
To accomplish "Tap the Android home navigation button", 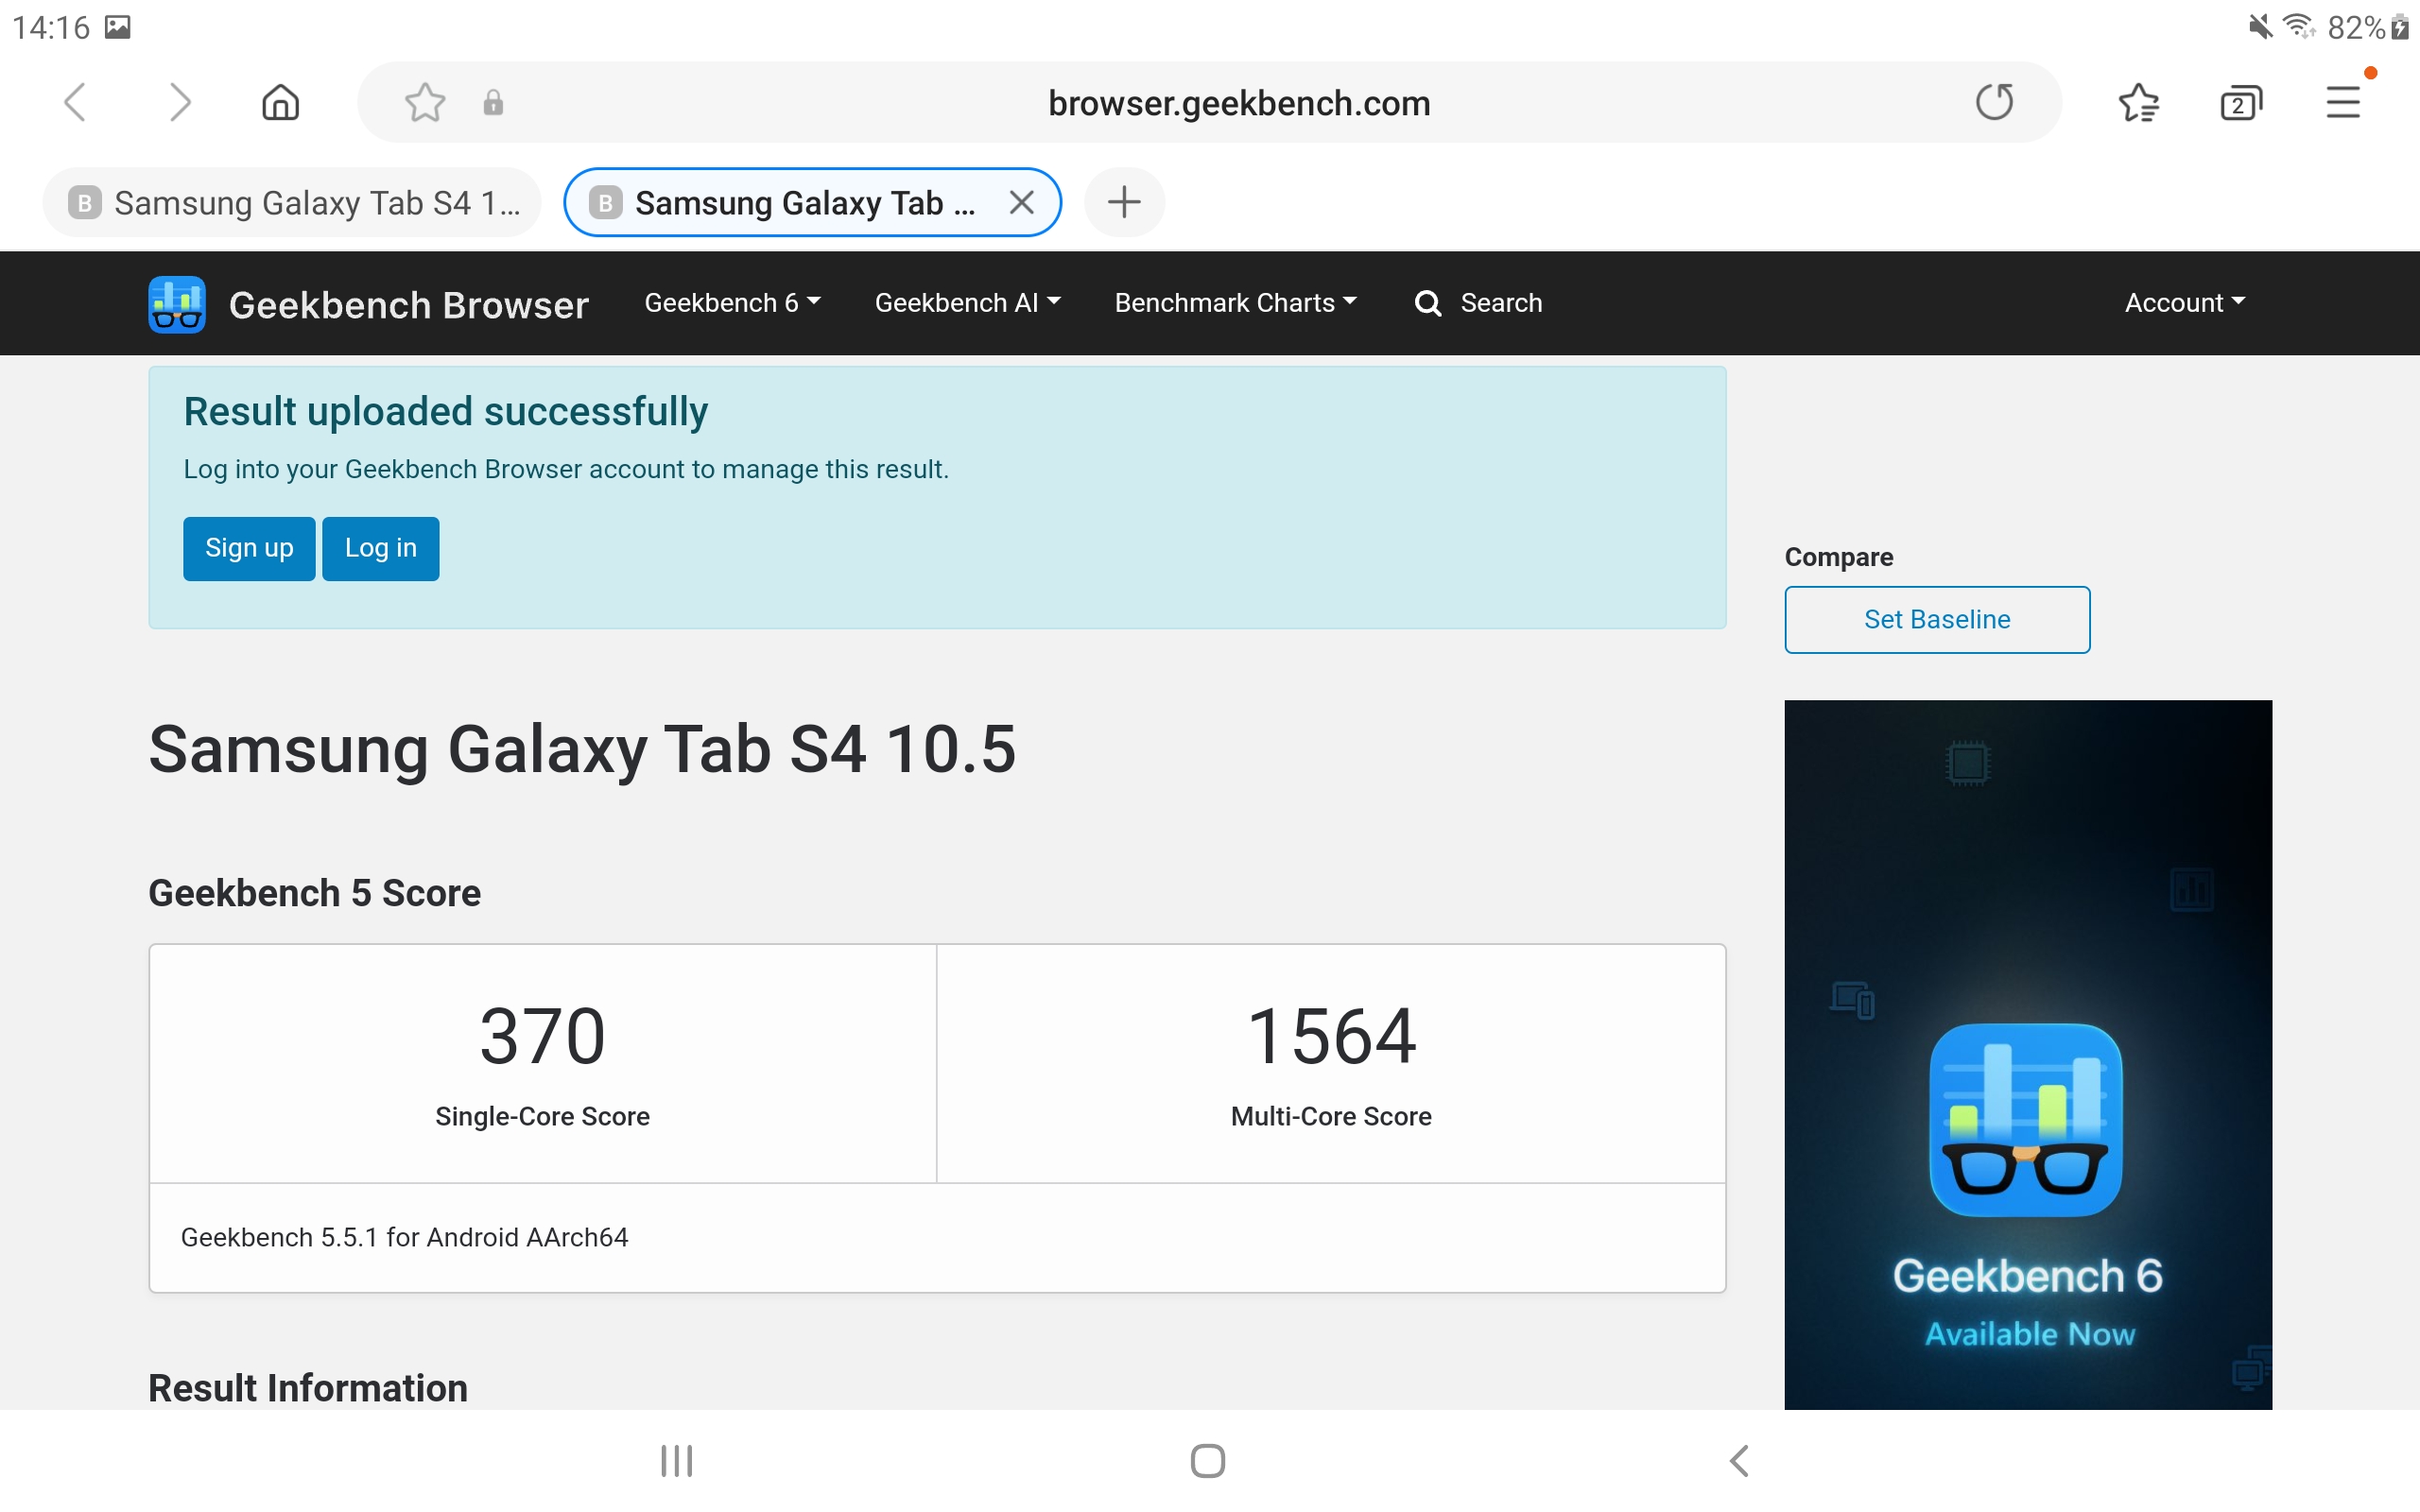I will click(1208, 1461).
